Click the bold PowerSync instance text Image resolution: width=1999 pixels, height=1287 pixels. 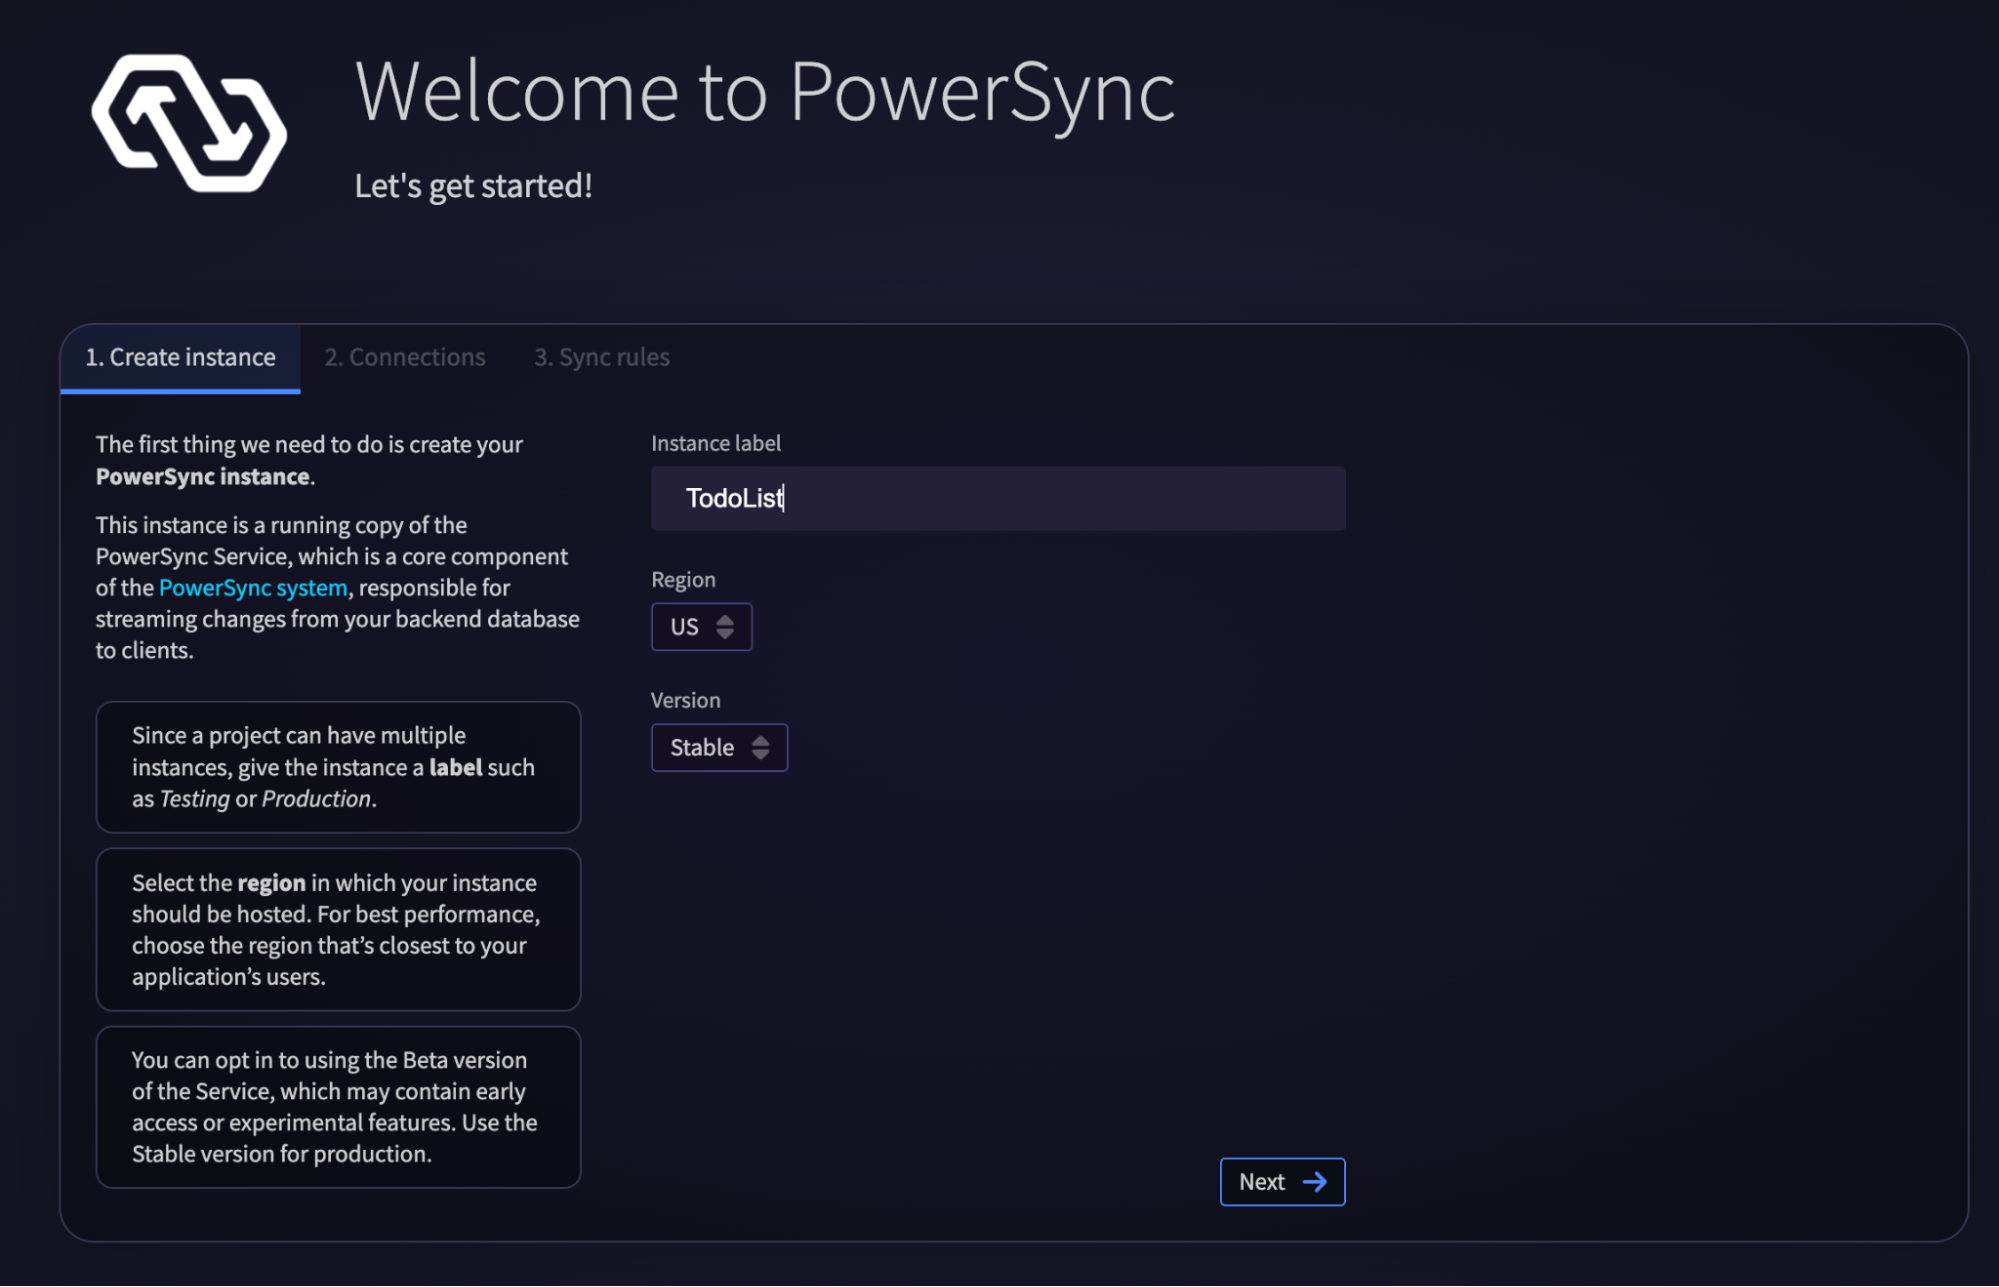(203, 476)
